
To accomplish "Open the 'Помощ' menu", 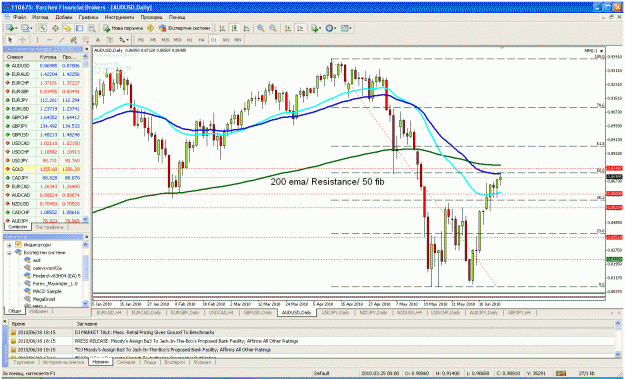I will [x=177, y=17].
